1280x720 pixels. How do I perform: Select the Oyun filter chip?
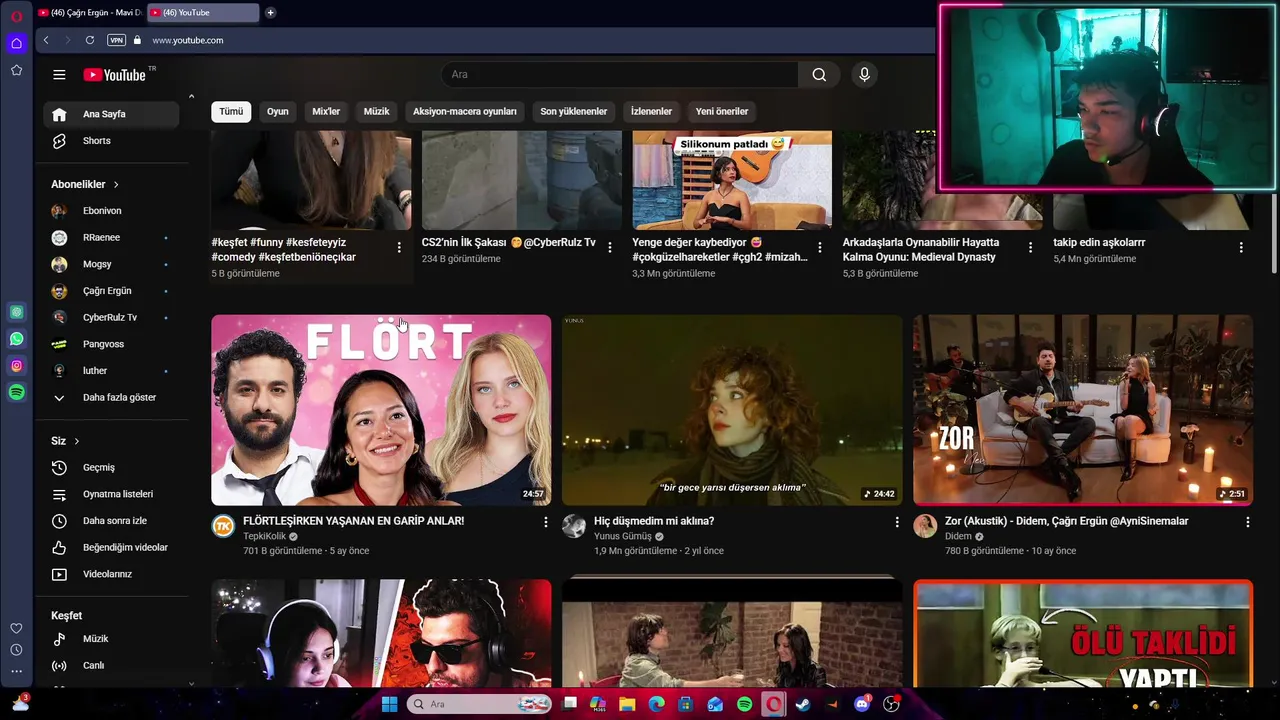[278, 111]
